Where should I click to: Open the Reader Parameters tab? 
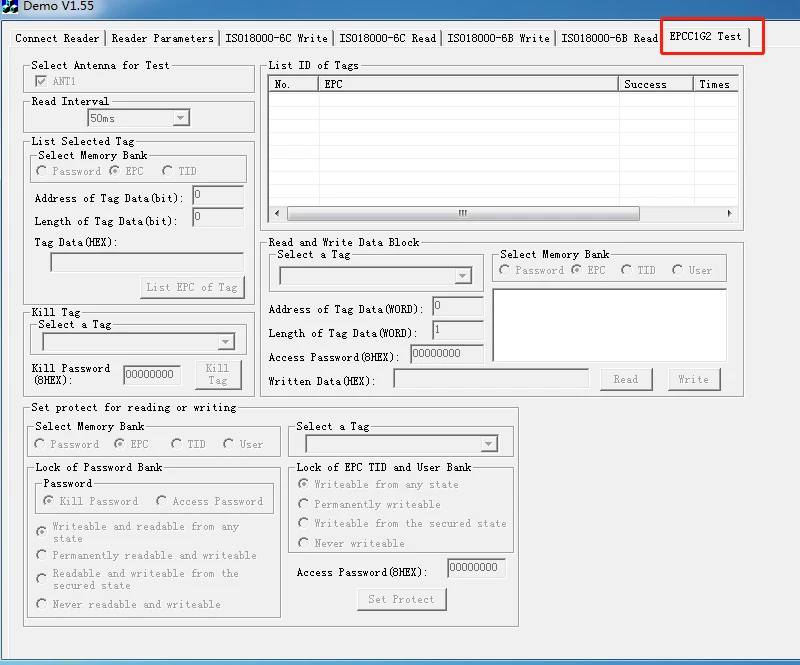[162, 38]
